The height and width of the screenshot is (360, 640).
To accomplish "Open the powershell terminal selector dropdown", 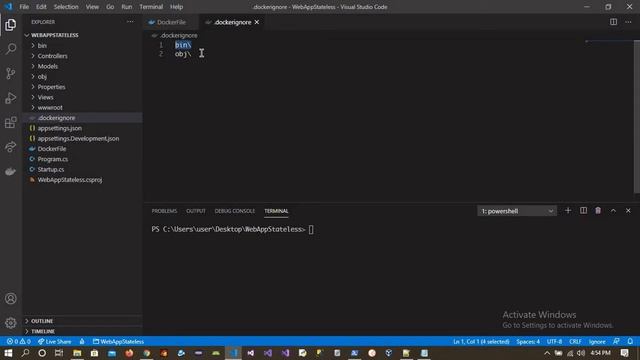I will point(517,211).
